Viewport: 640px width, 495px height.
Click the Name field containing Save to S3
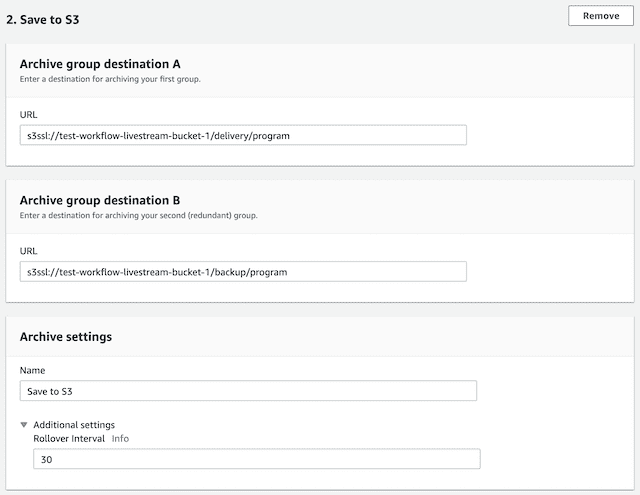click(248, 391)
